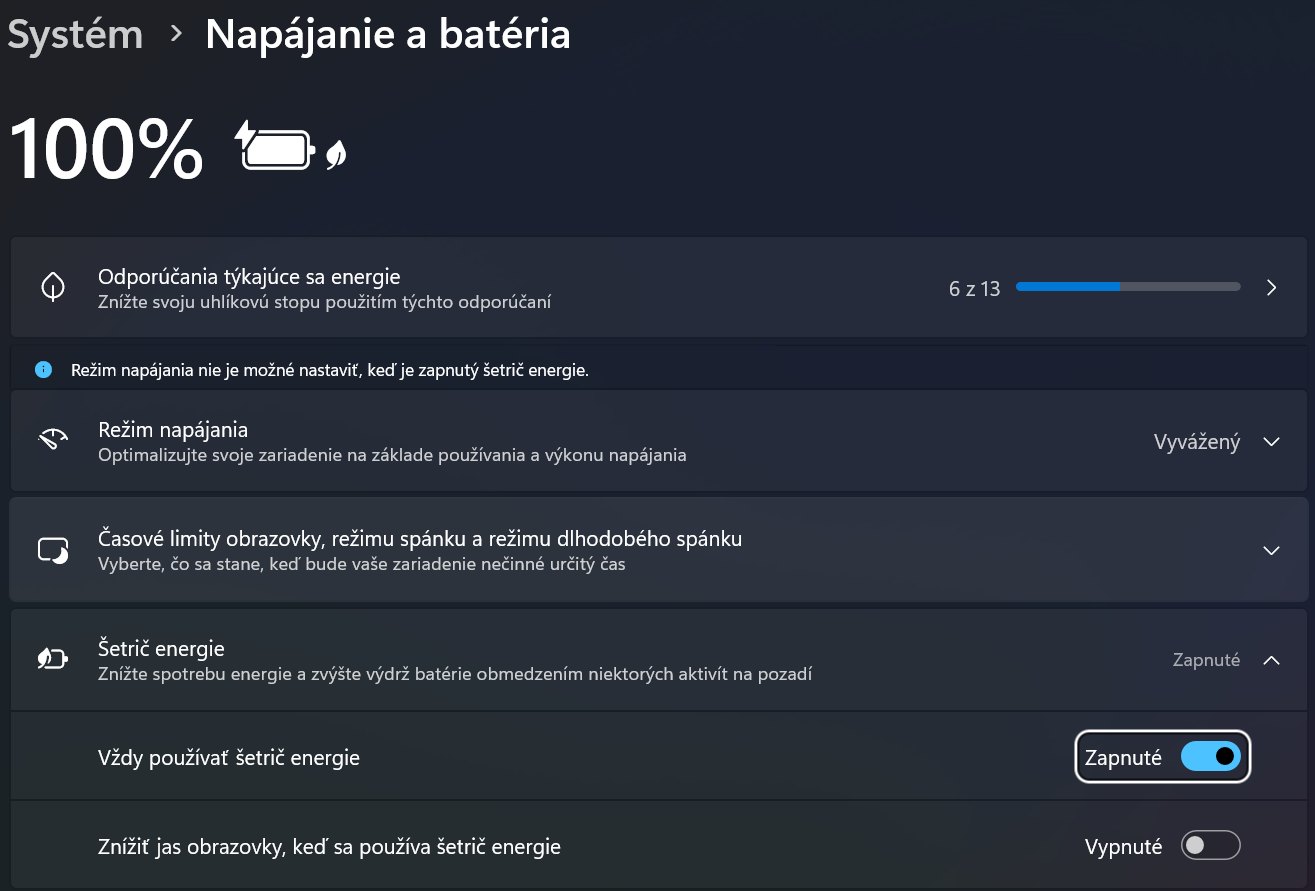This screenshot has height=891, width=1315.
Task: Click the 100% battery level text
Action: (106, 149)
